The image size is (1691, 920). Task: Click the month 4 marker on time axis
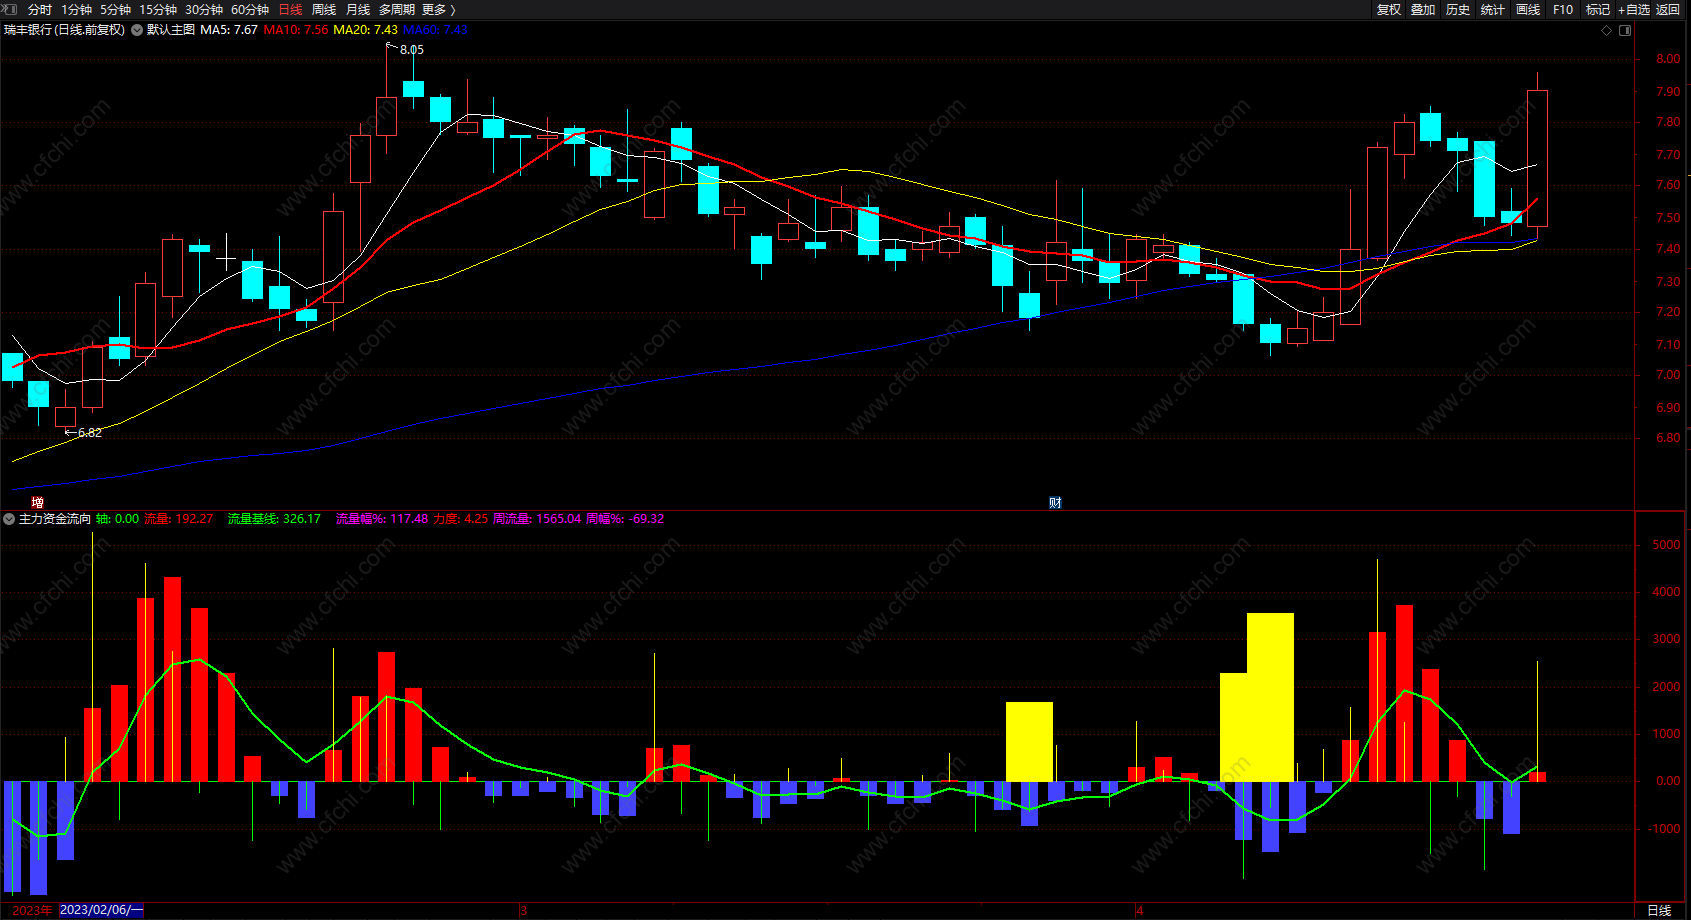coord(1139,911)
